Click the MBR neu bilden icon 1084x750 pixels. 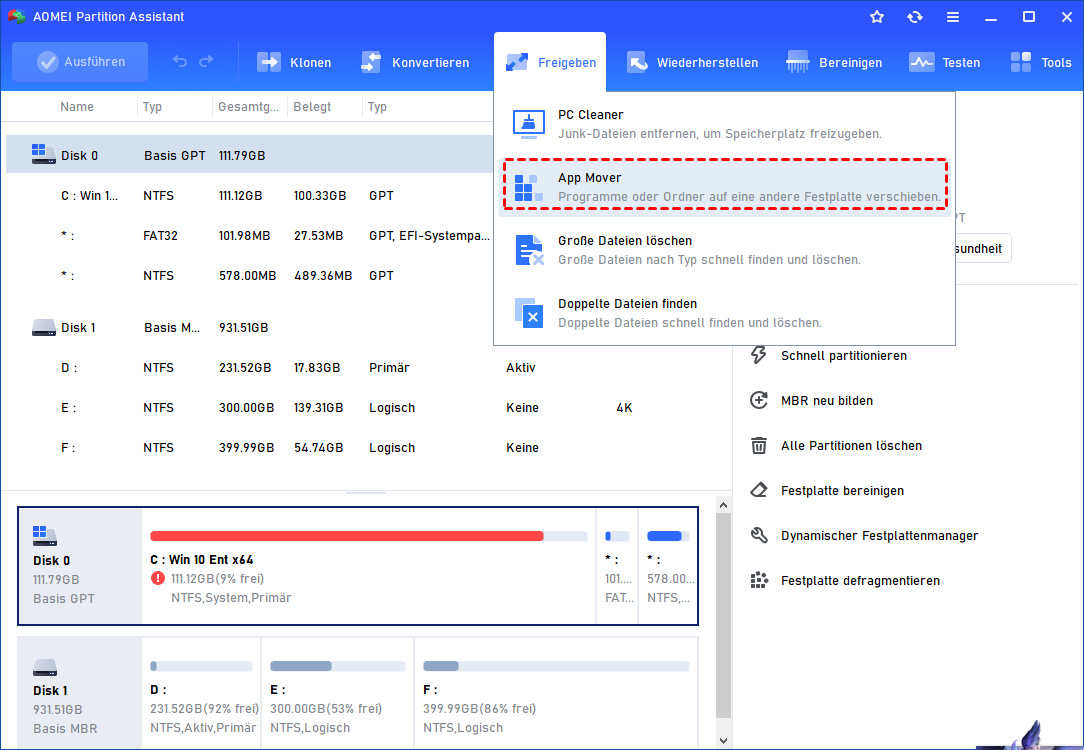(x=759, y=401)
